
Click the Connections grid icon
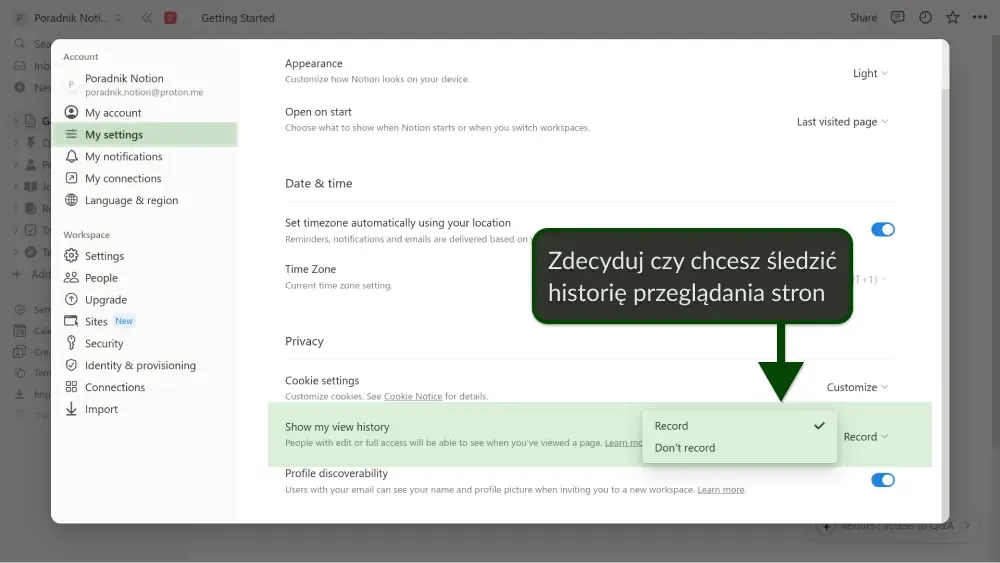[71, 387]
